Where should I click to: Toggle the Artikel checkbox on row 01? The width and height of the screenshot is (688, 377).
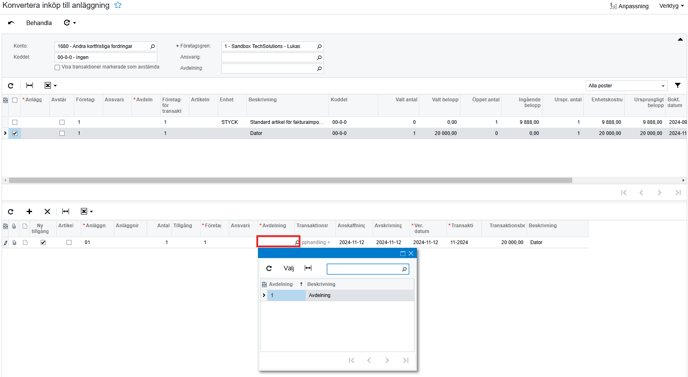[x=69, y=242]
